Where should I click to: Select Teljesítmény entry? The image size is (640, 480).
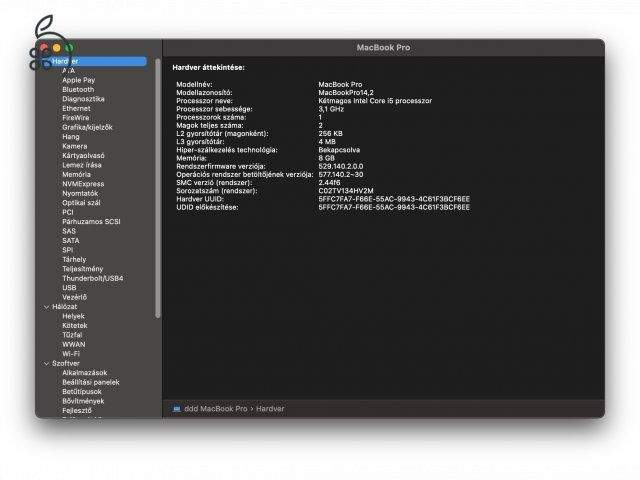[x=82, y=269]
